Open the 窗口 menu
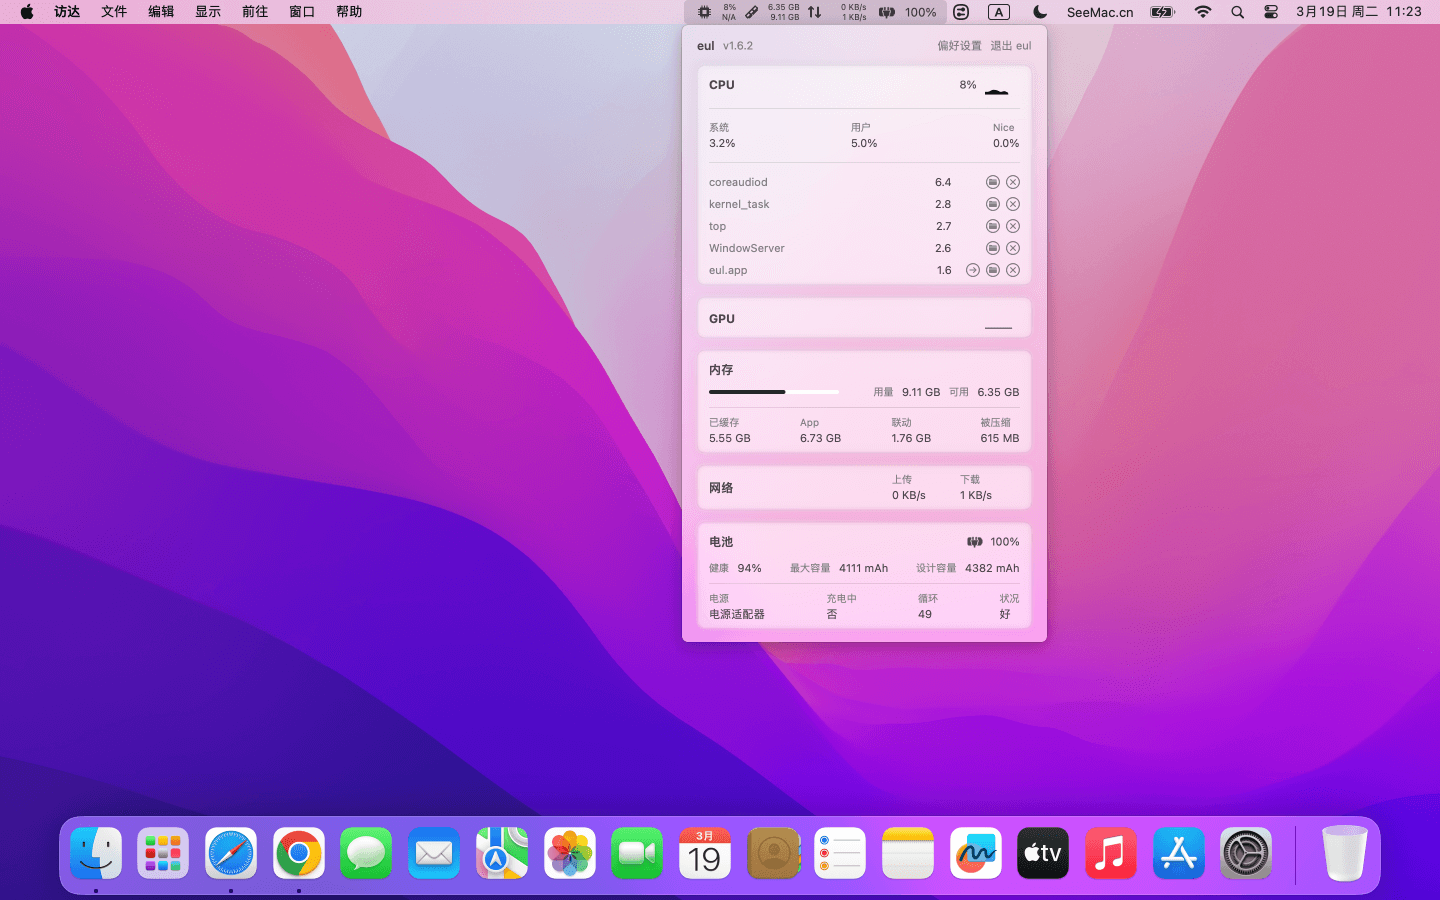The width and height of the screenshot is (1440, 900). tap(302, 12)
